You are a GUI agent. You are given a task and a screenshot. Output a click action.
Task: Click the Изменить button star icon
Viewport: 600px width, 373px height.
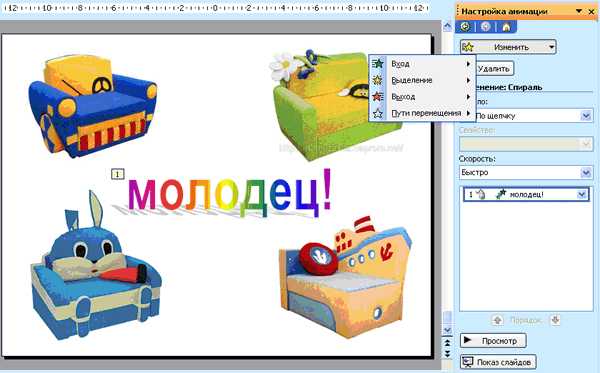pyautogui.click(x=468, y=47)
